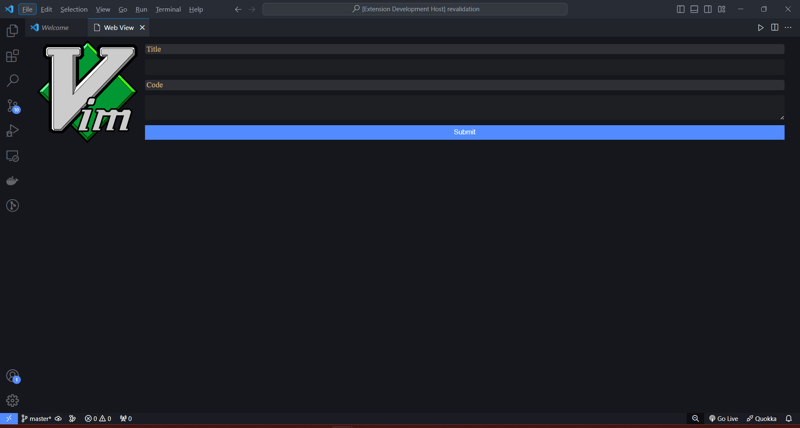The height and width of the screenshot is (428, 800).
Task: Click the Title input field
Action: click(464, 66)
